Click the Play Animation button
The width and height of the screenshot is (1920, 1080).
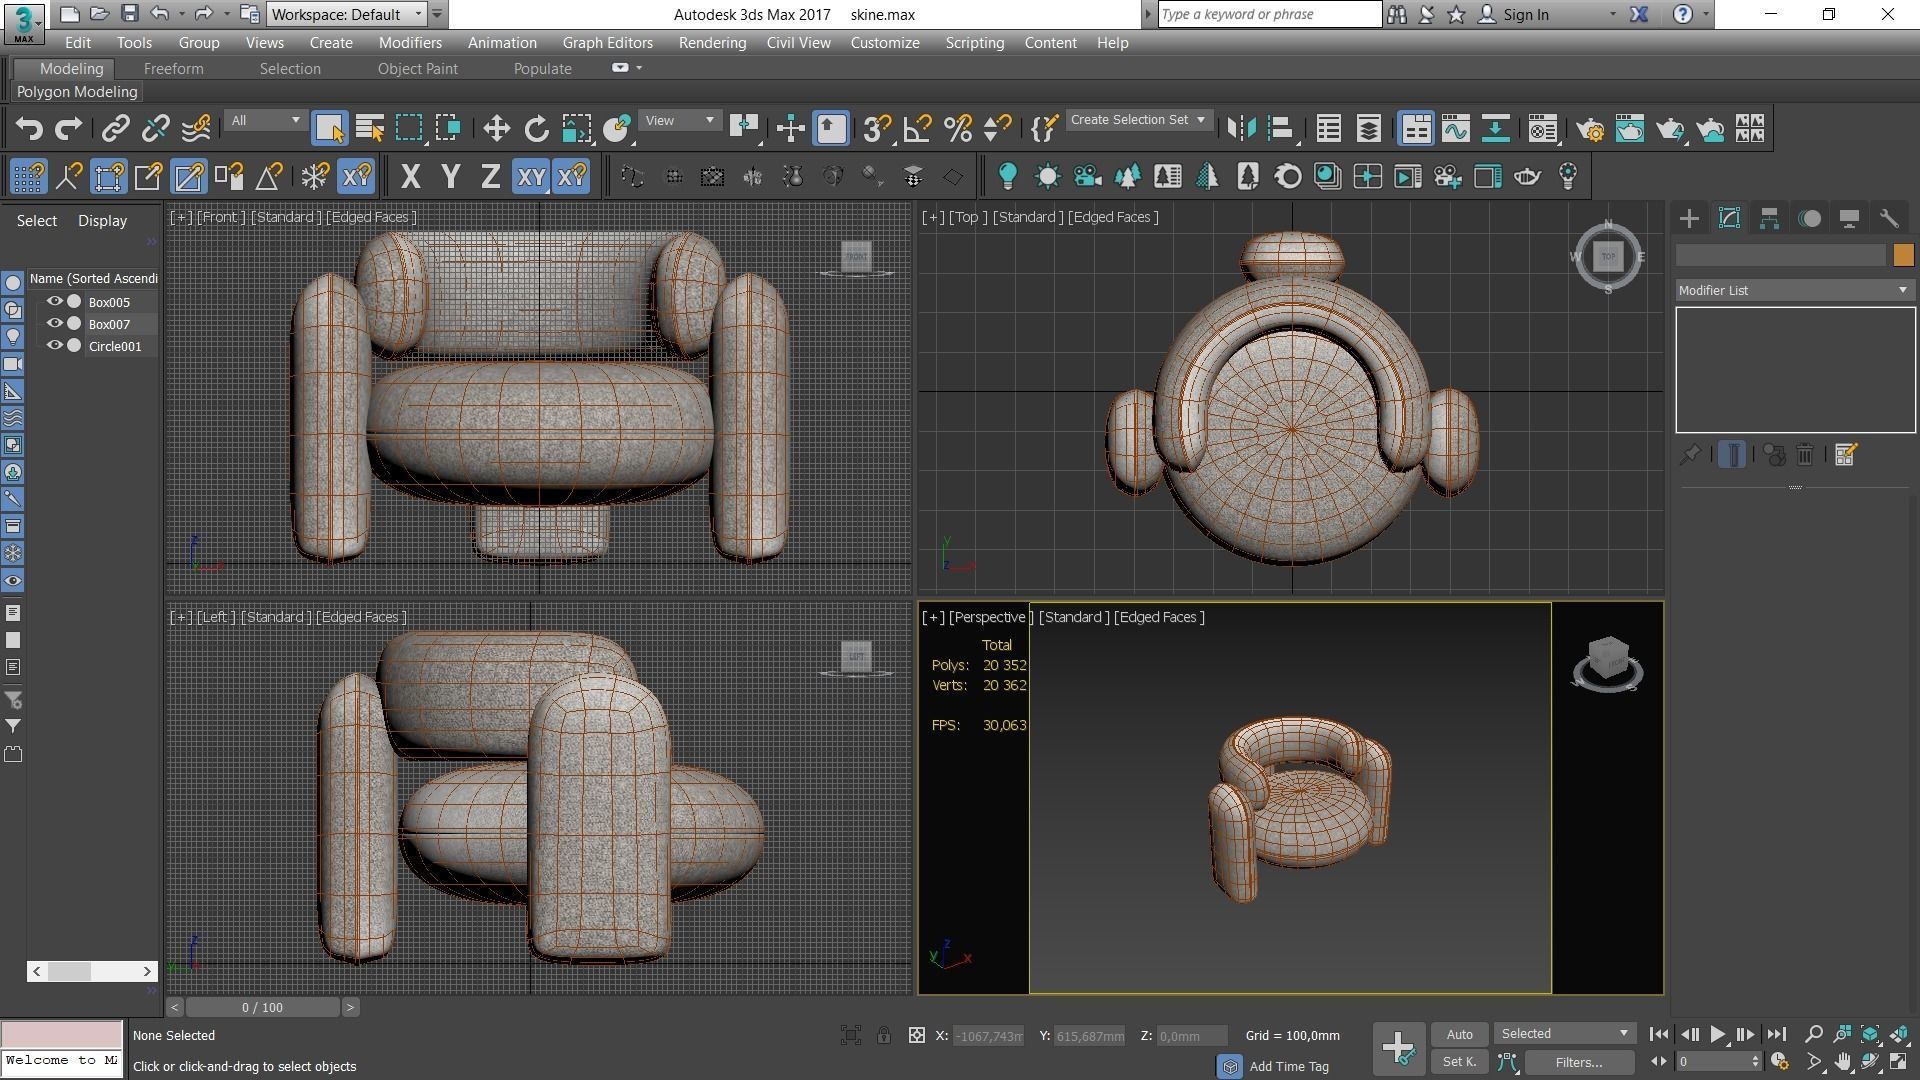(x=1718, y=1035)
